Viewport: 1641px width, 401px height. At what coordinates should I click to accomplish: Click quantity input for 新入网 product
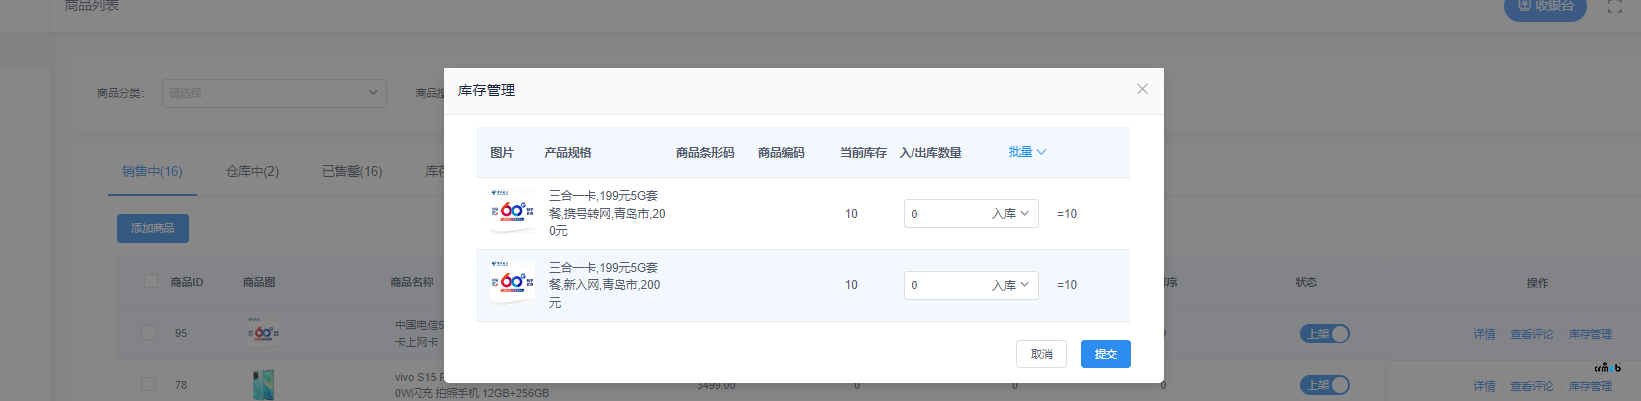tap(945, 285)
